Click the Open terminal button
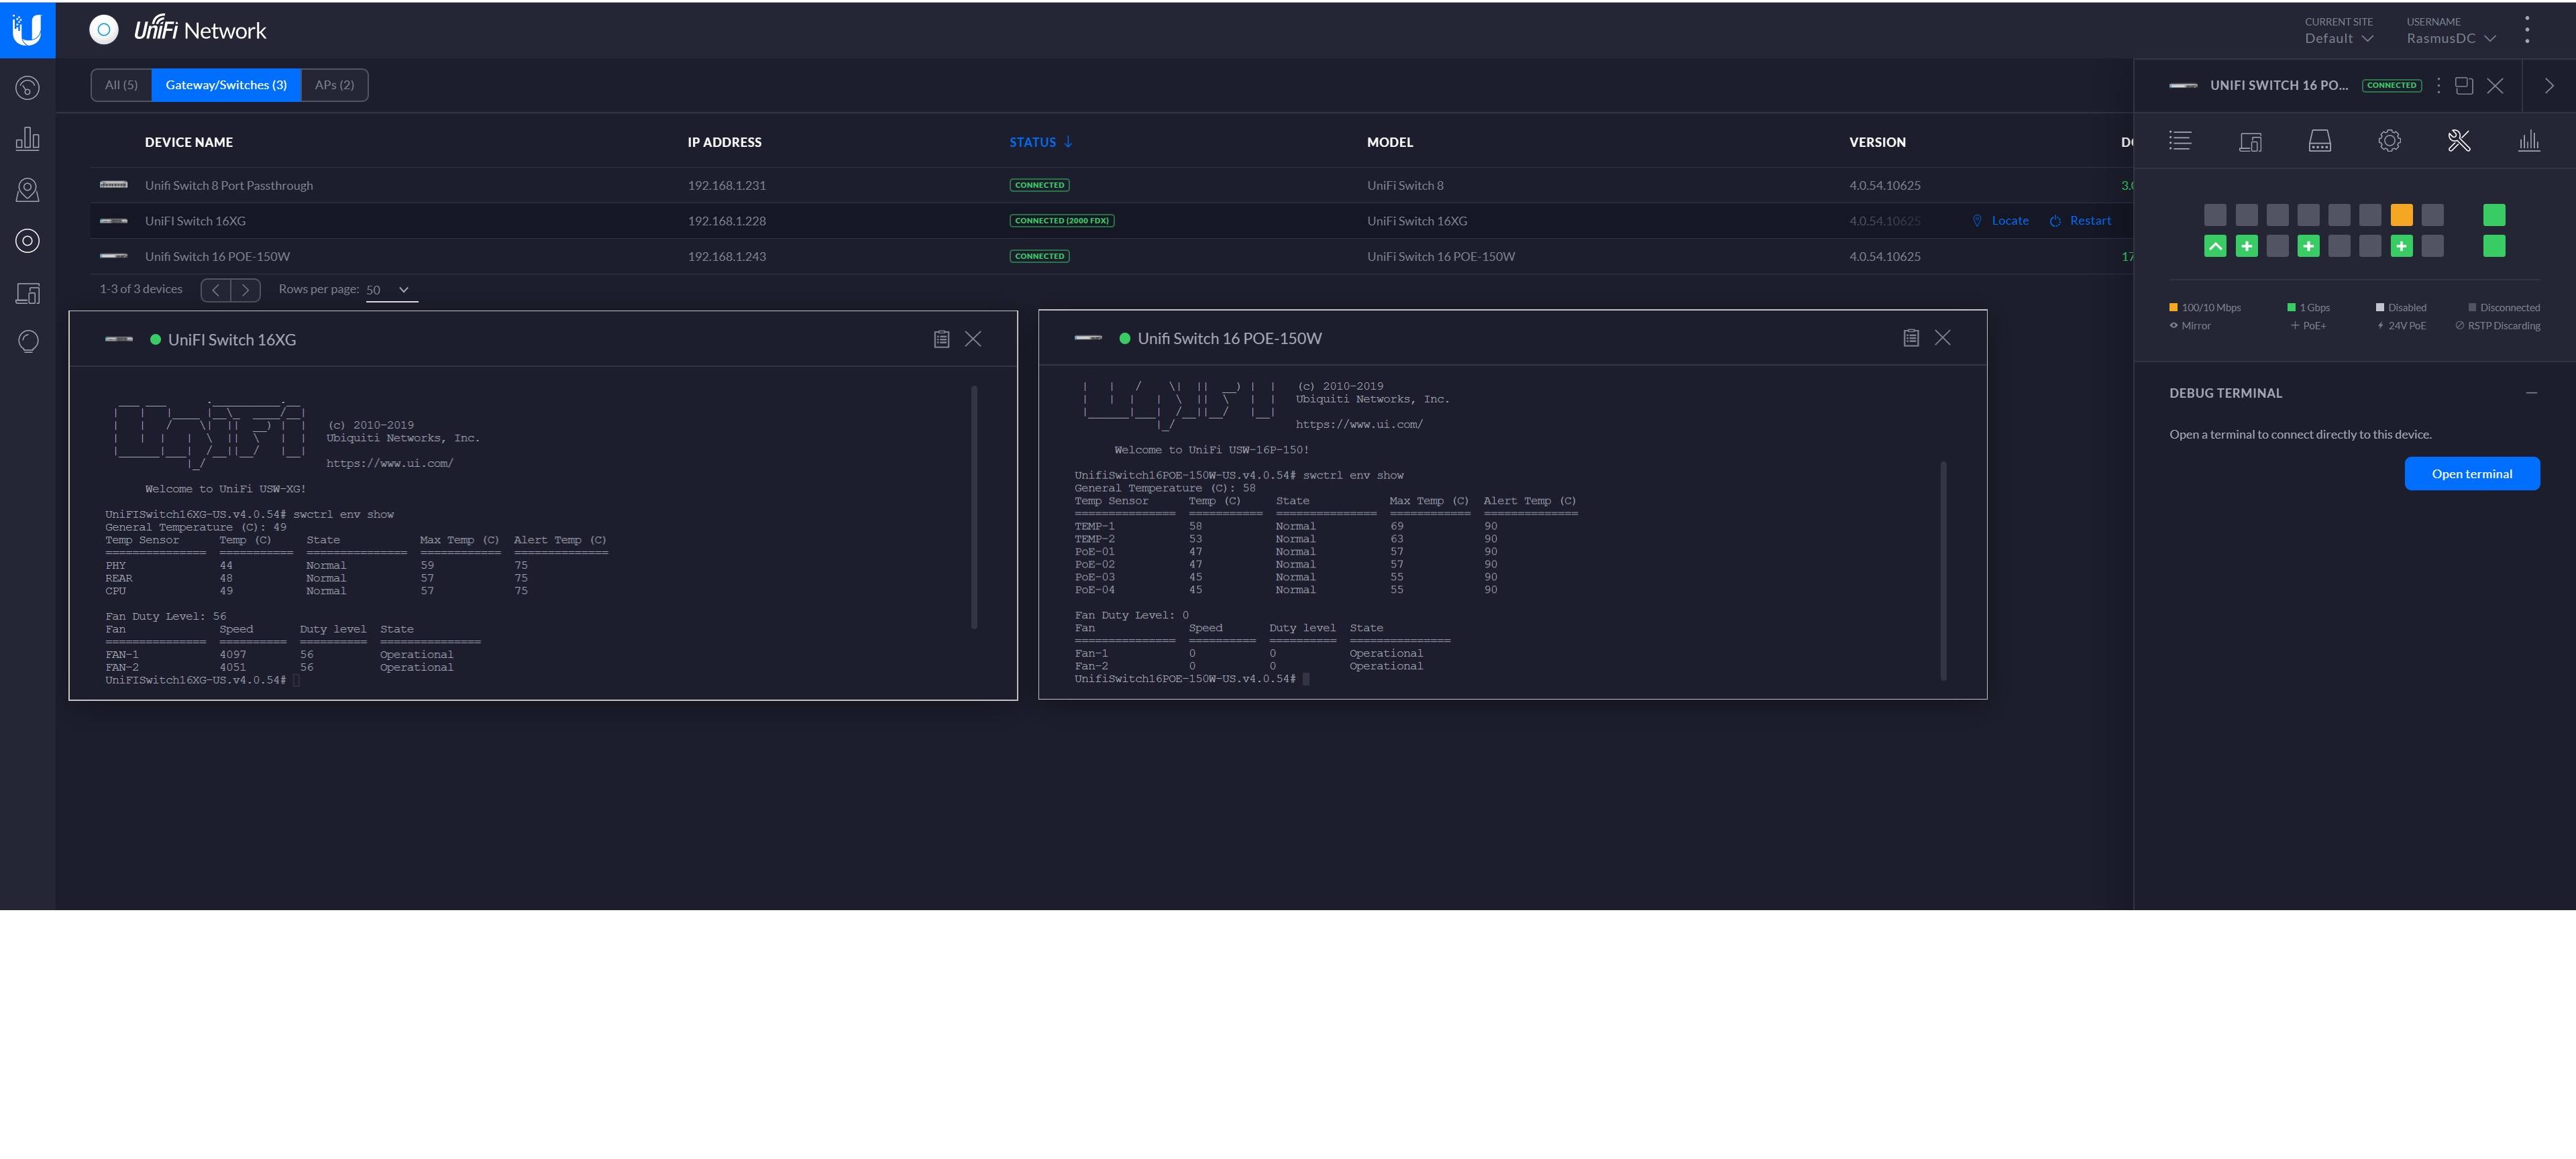 tap(2472, 474)
